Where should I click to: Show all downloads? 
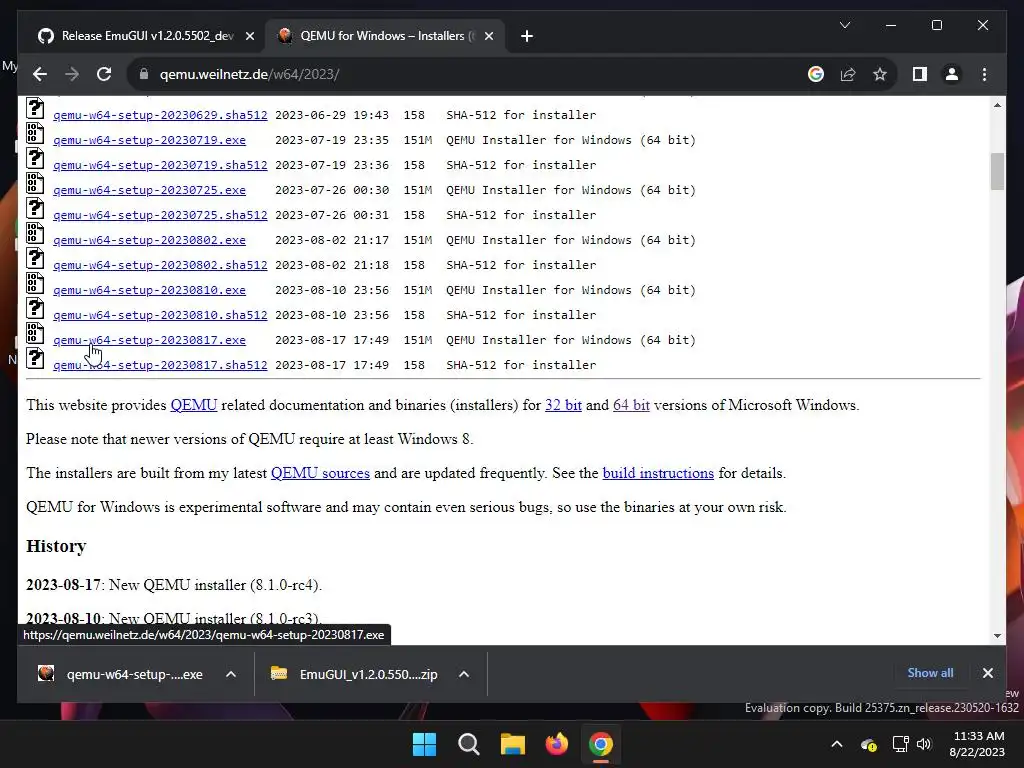tap(930, 673)
